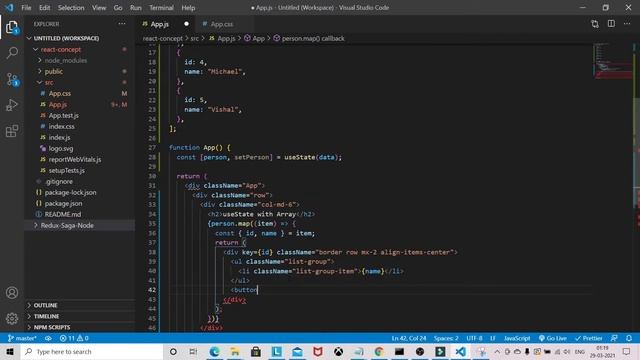Click Open Changes icon in editor toolbar
640x360 pixels.
coord(595,24)
